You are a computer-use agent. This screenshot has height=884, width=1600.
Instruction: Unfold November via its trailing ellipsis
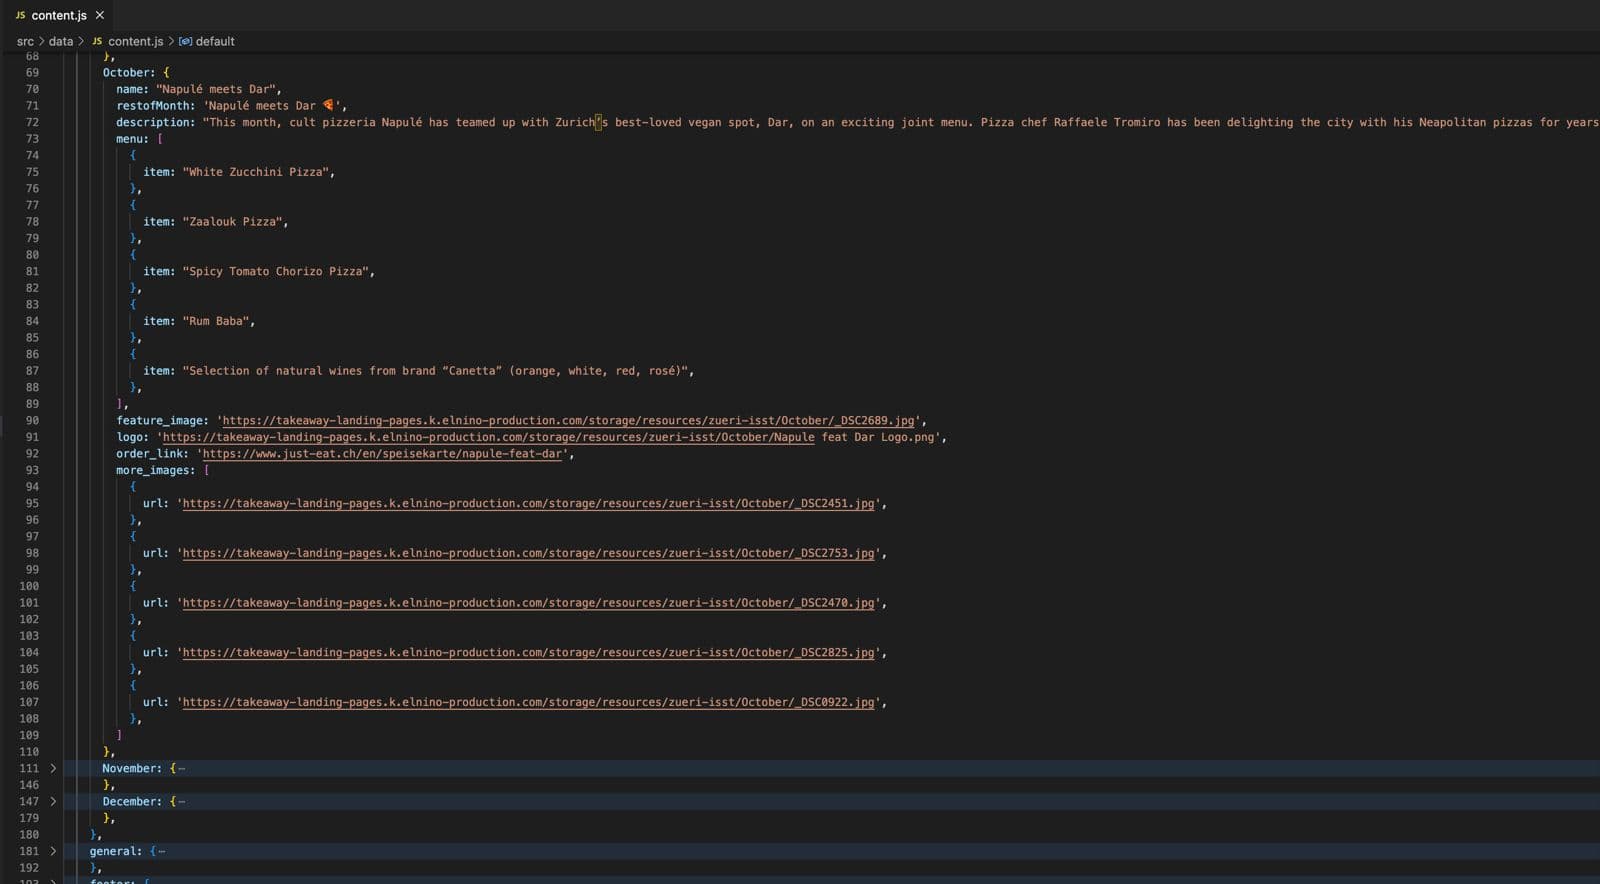tap(181, 768)
